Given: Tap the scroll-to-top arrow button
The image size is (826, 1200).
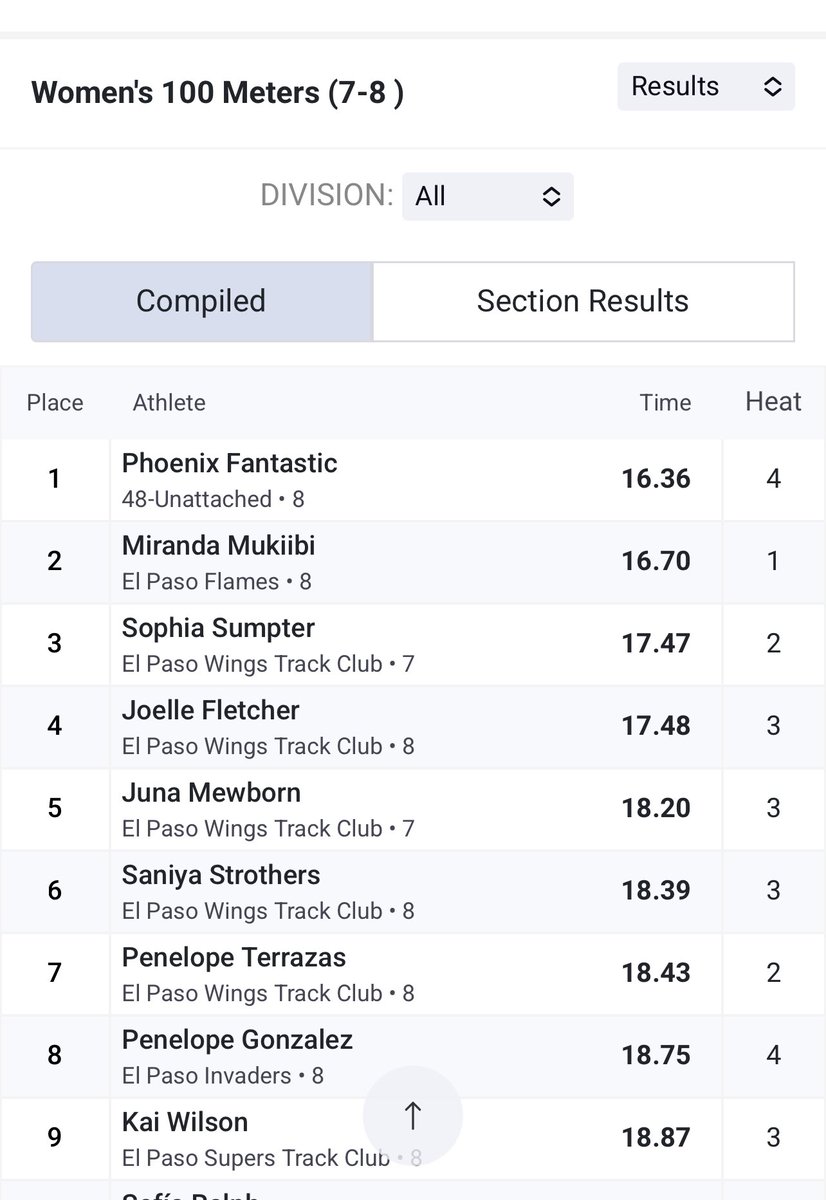Looking at the screenshot, I should pyautogui.click(x=412, y=1116).
